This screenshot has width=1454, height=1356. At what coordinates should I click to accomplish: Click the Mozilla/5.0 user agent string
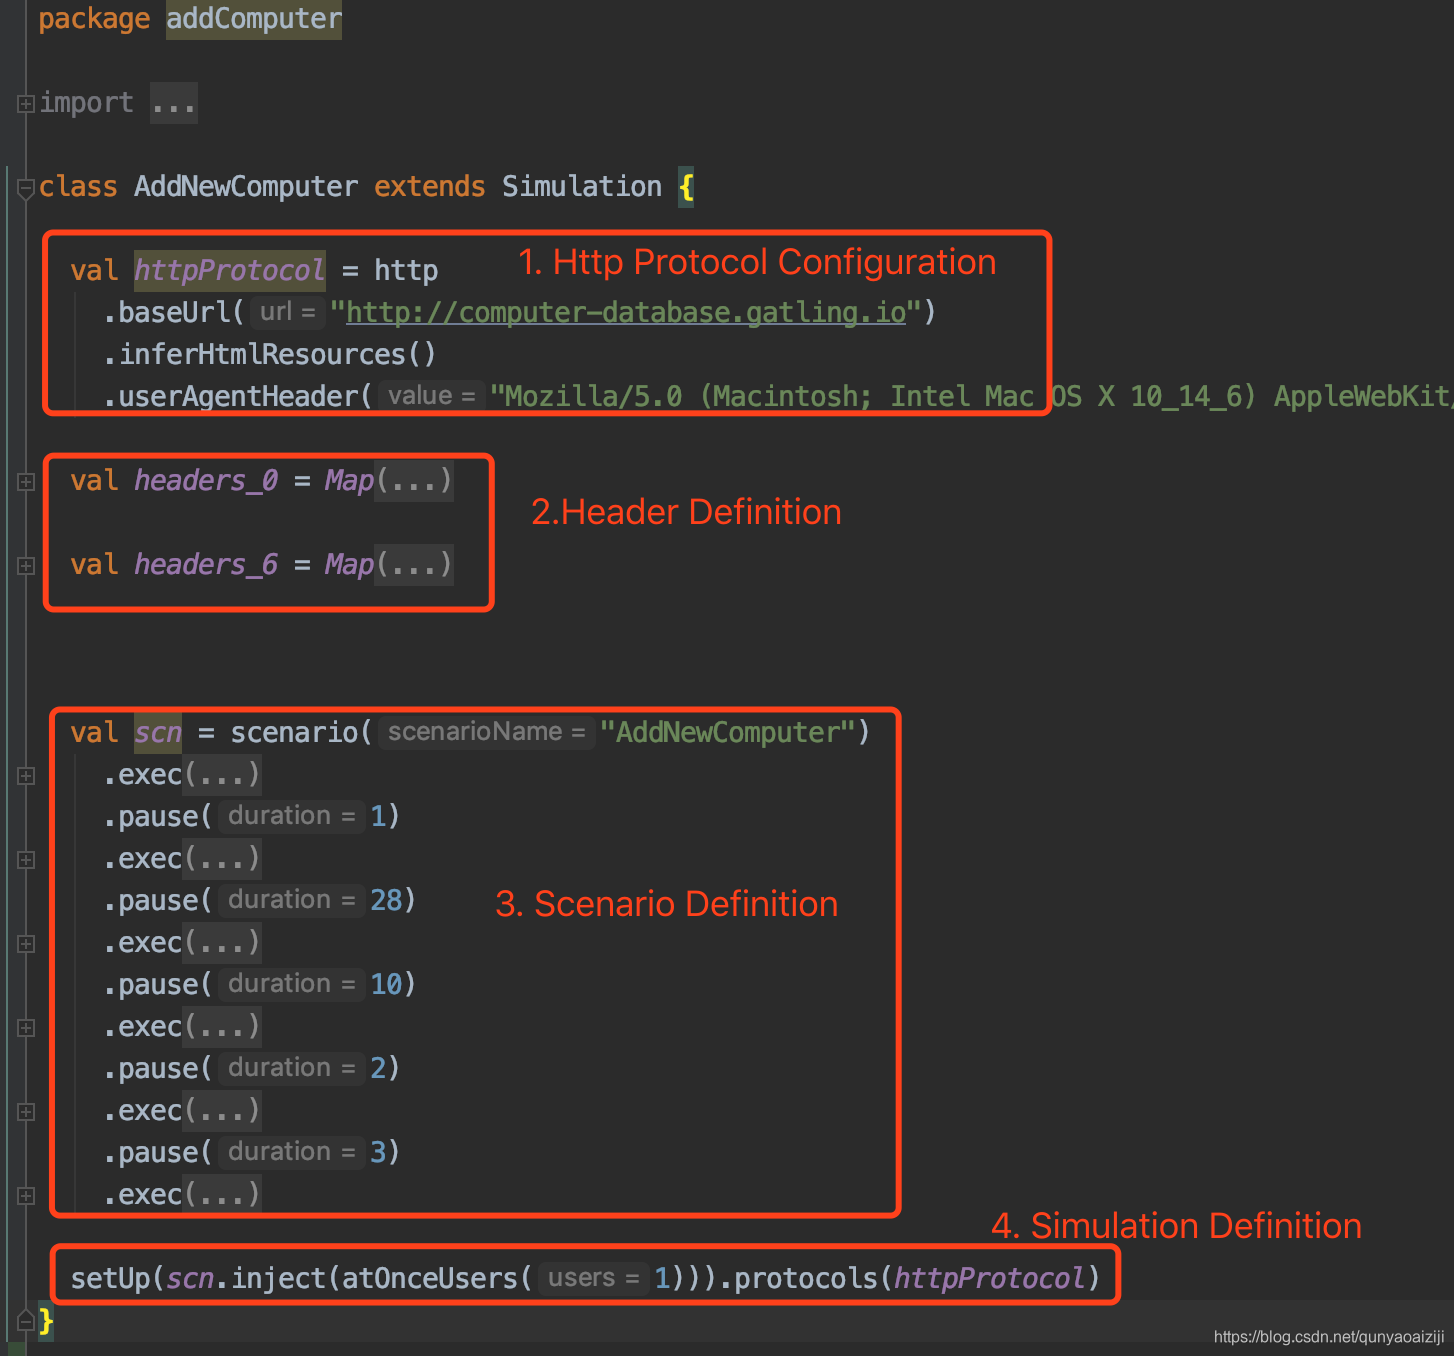click(x=970, y=397)
